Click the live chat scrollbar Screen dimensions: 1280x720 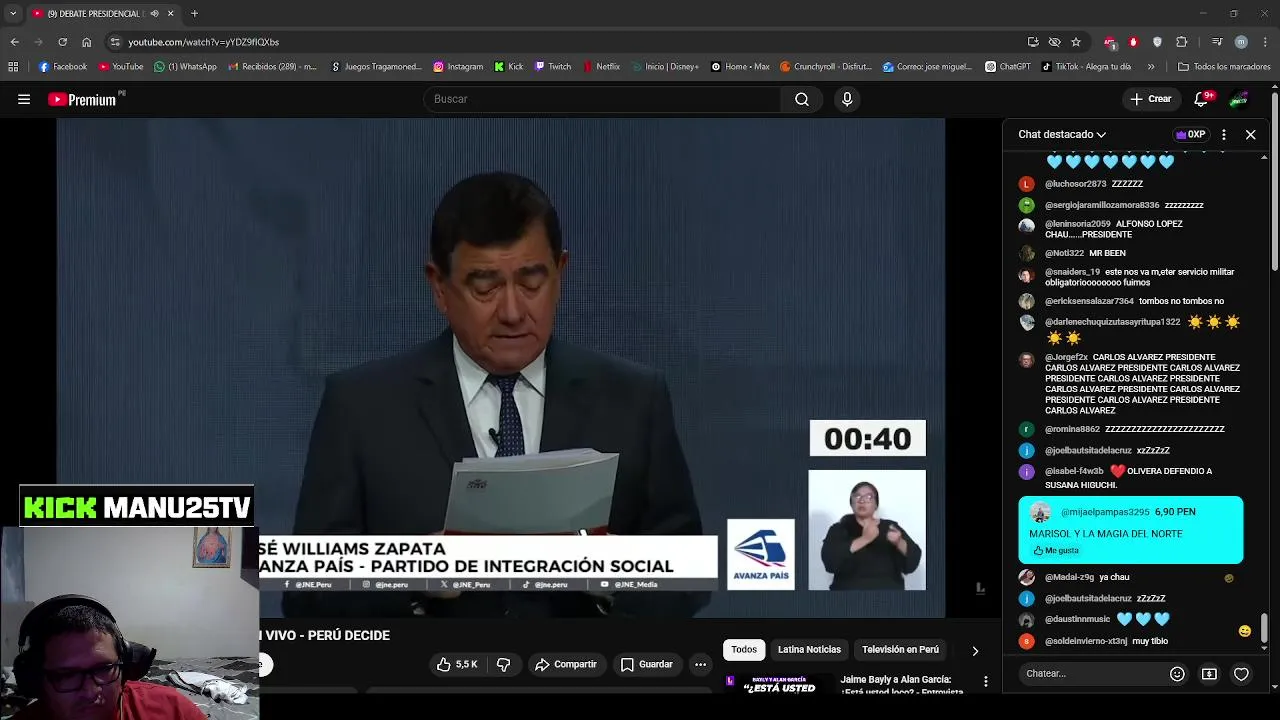(x=1265, y=629)
